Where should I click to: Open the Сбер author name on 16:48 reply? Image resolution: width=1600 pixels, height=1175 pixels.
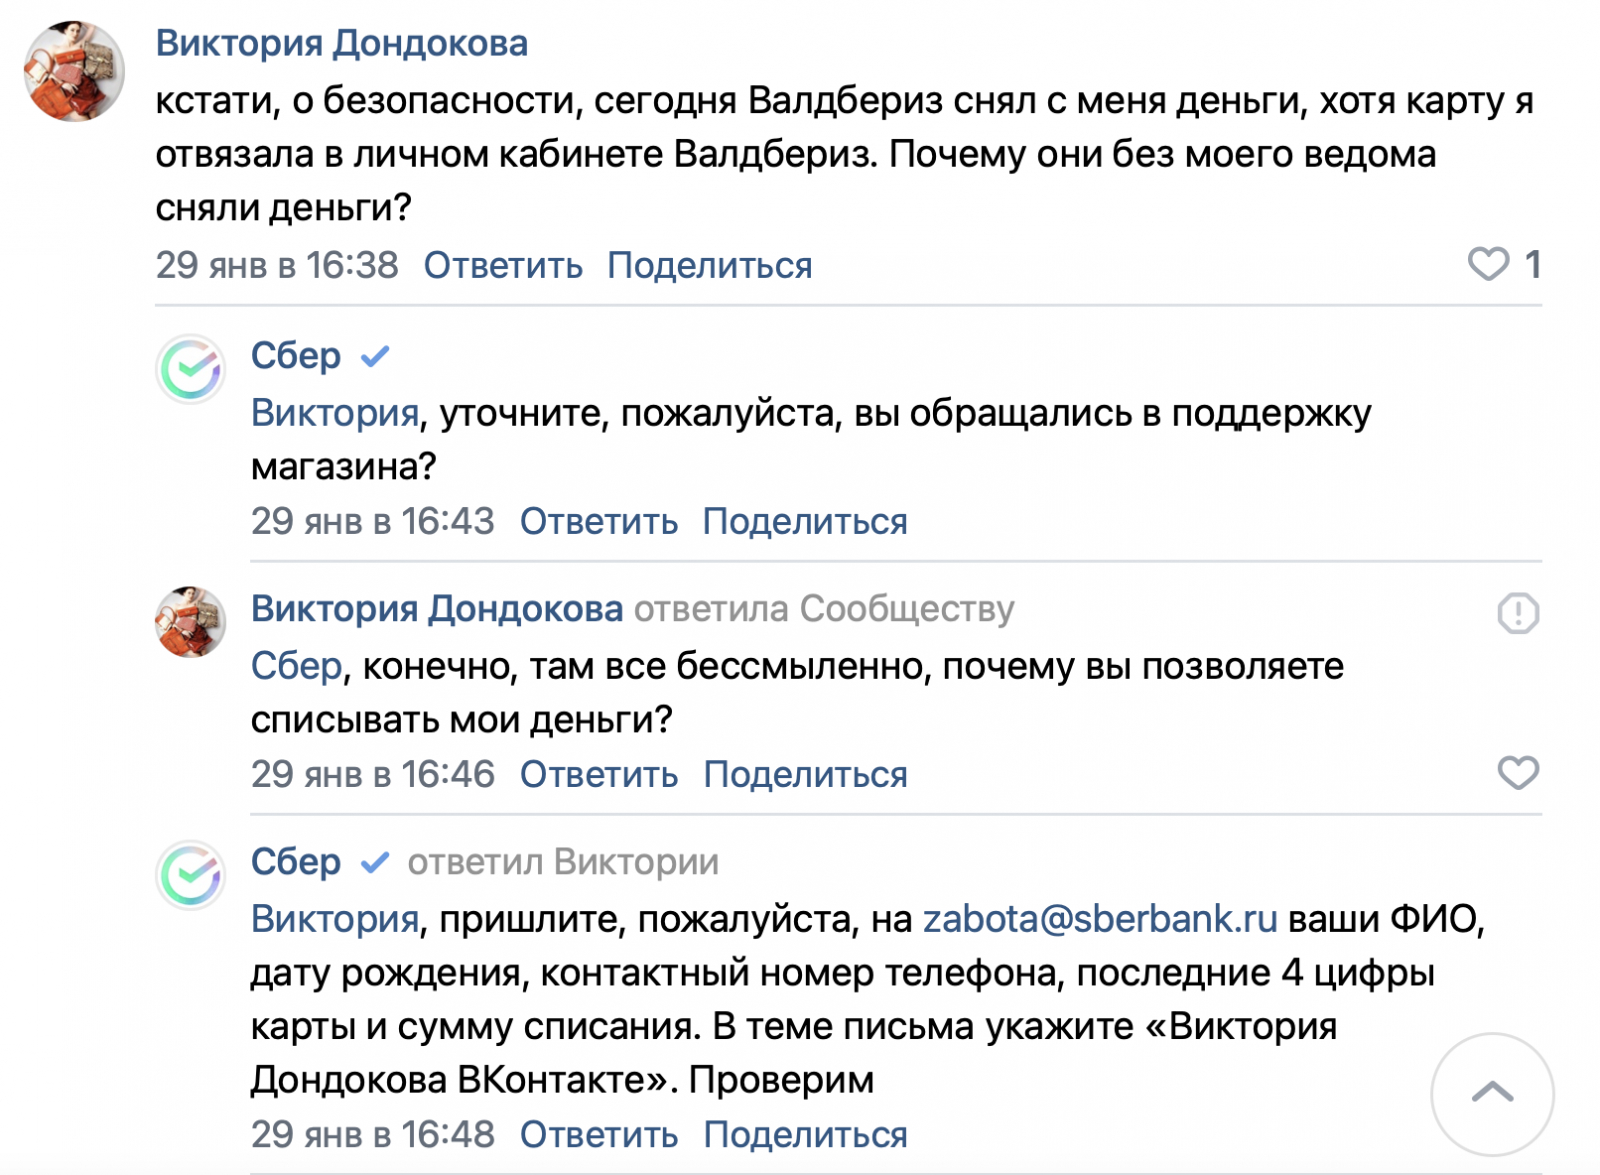click(296, 862)
